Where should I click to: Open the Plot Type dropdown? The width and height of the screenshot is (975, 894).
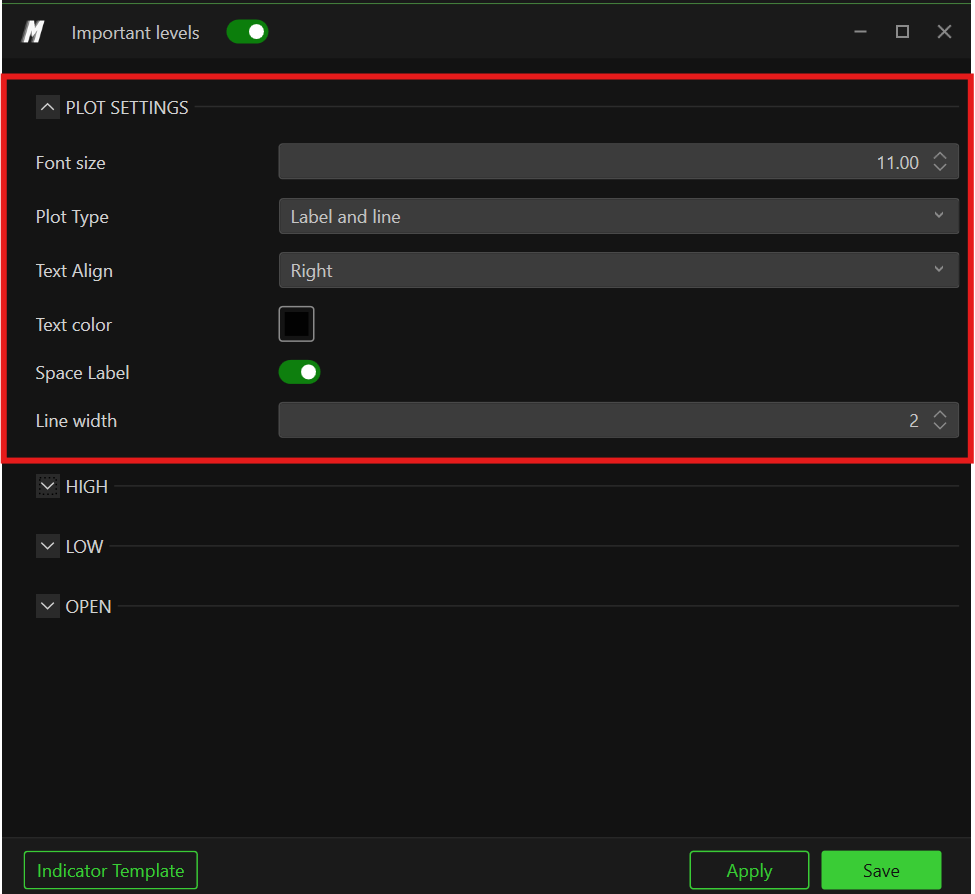[x=618, y=216]
